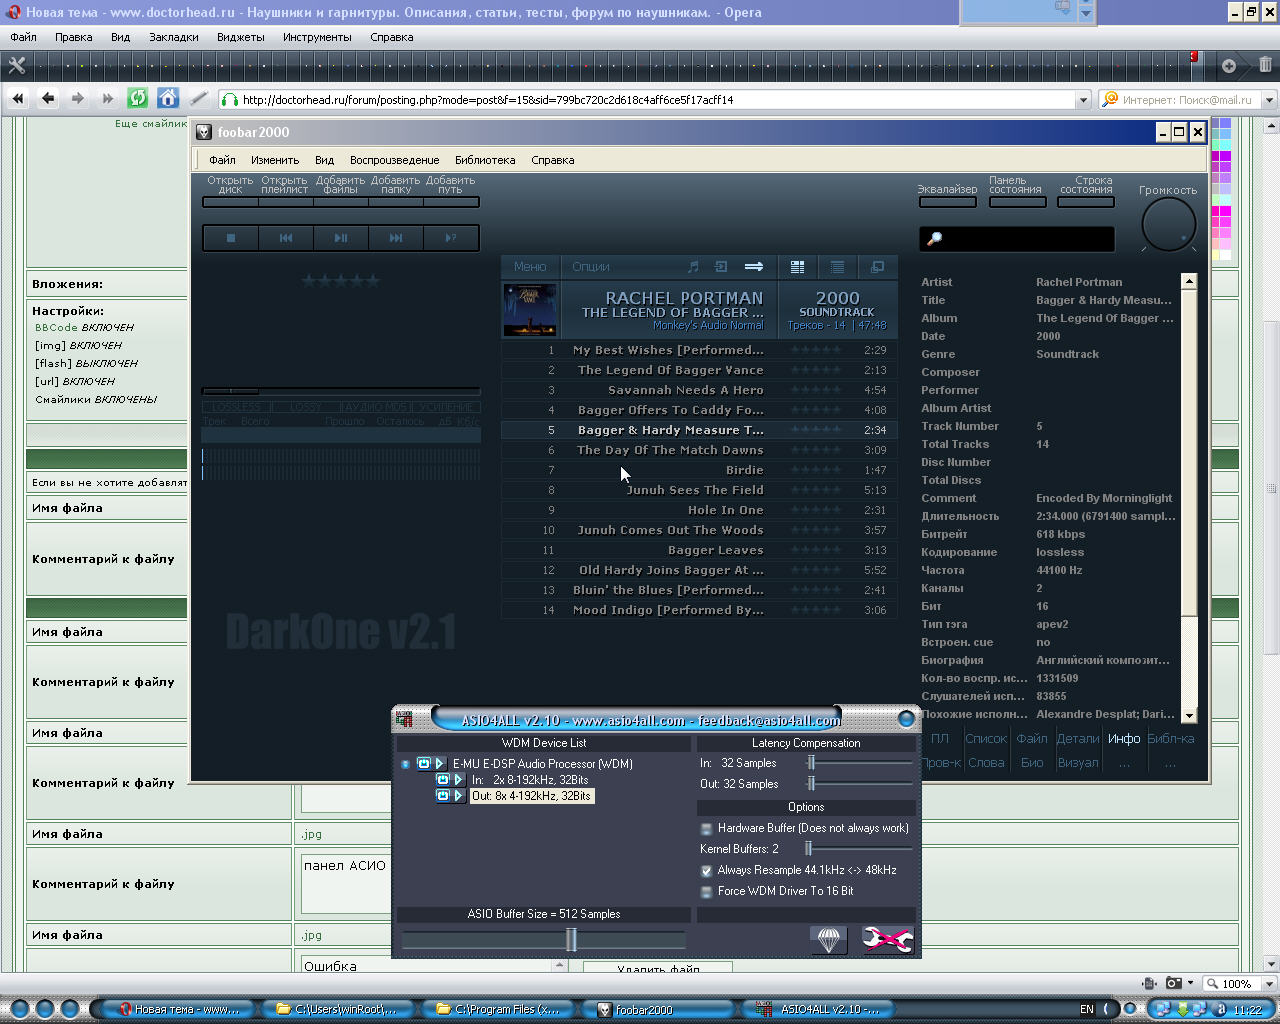Click the Опции button above the playlist

click(x=591, y=267)
